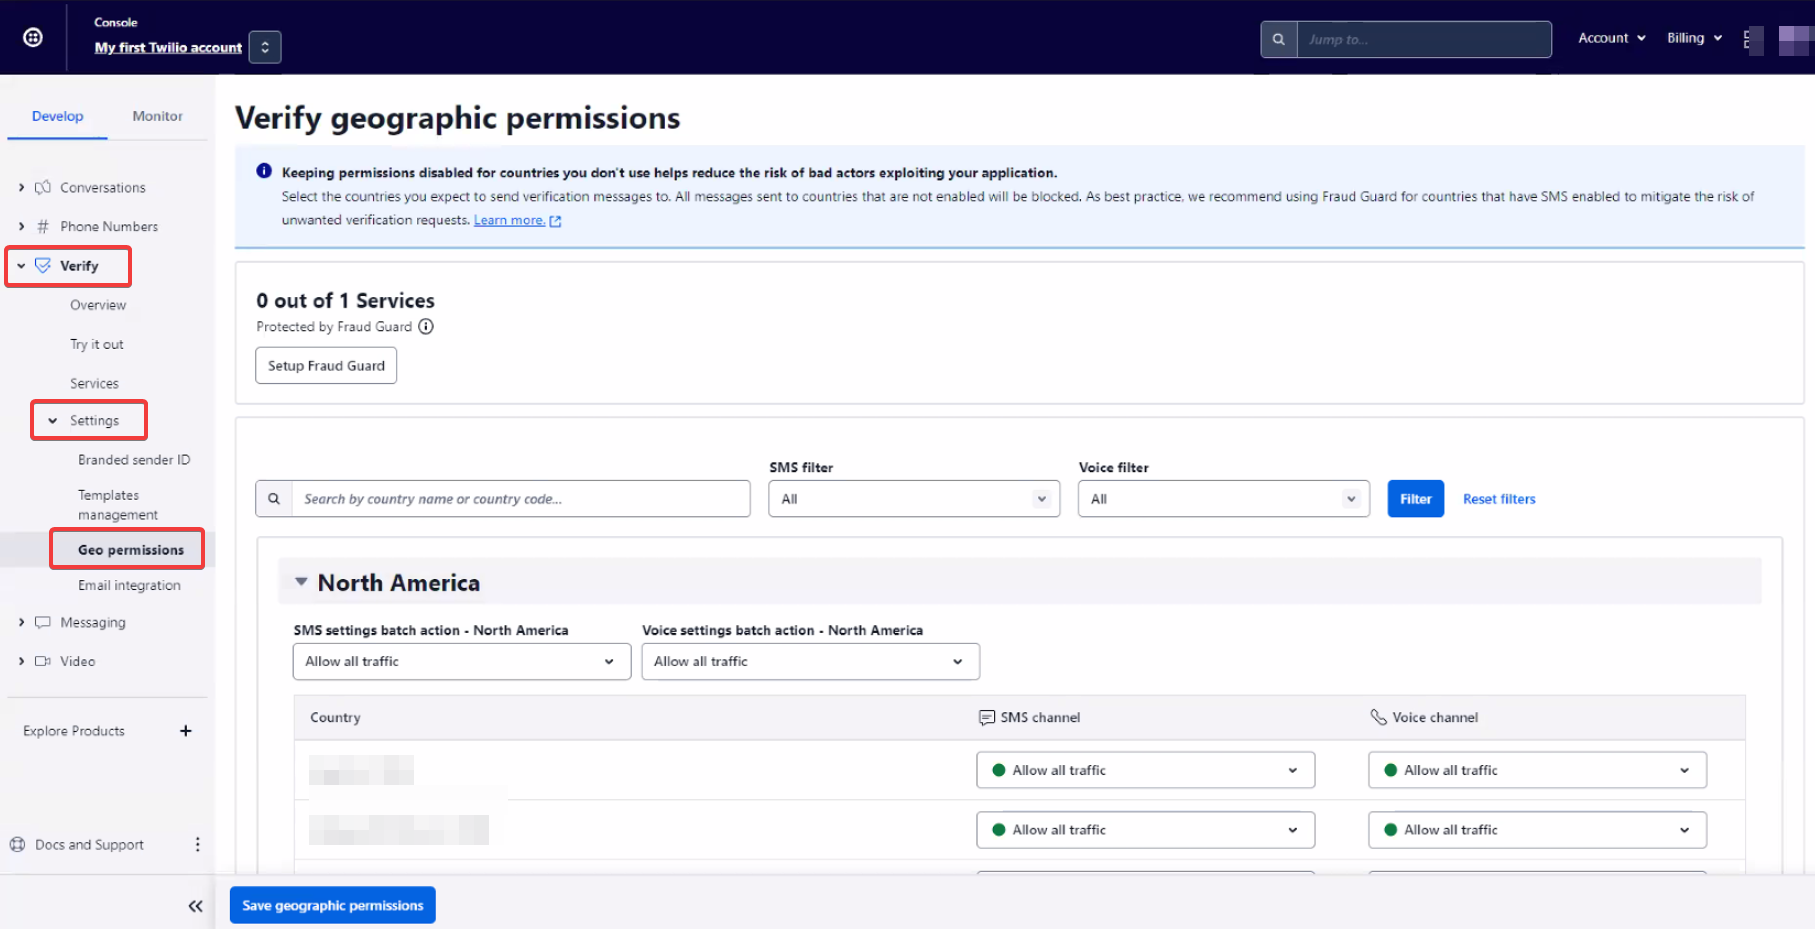Expand the Conversations sidebar section
This screenshot has height=929, width=1815.
click(22, 188)
